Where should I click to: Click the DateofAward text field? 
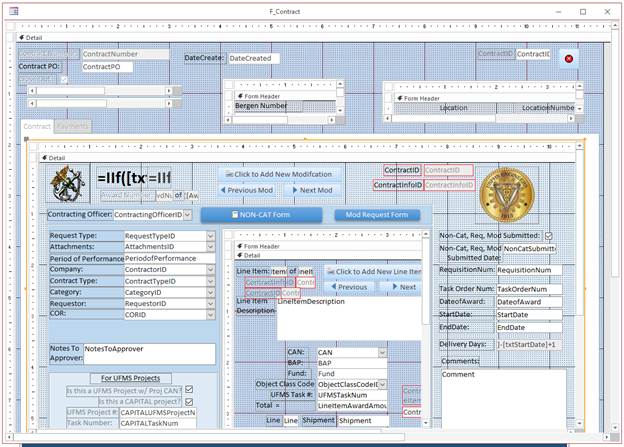click(529, 302)
